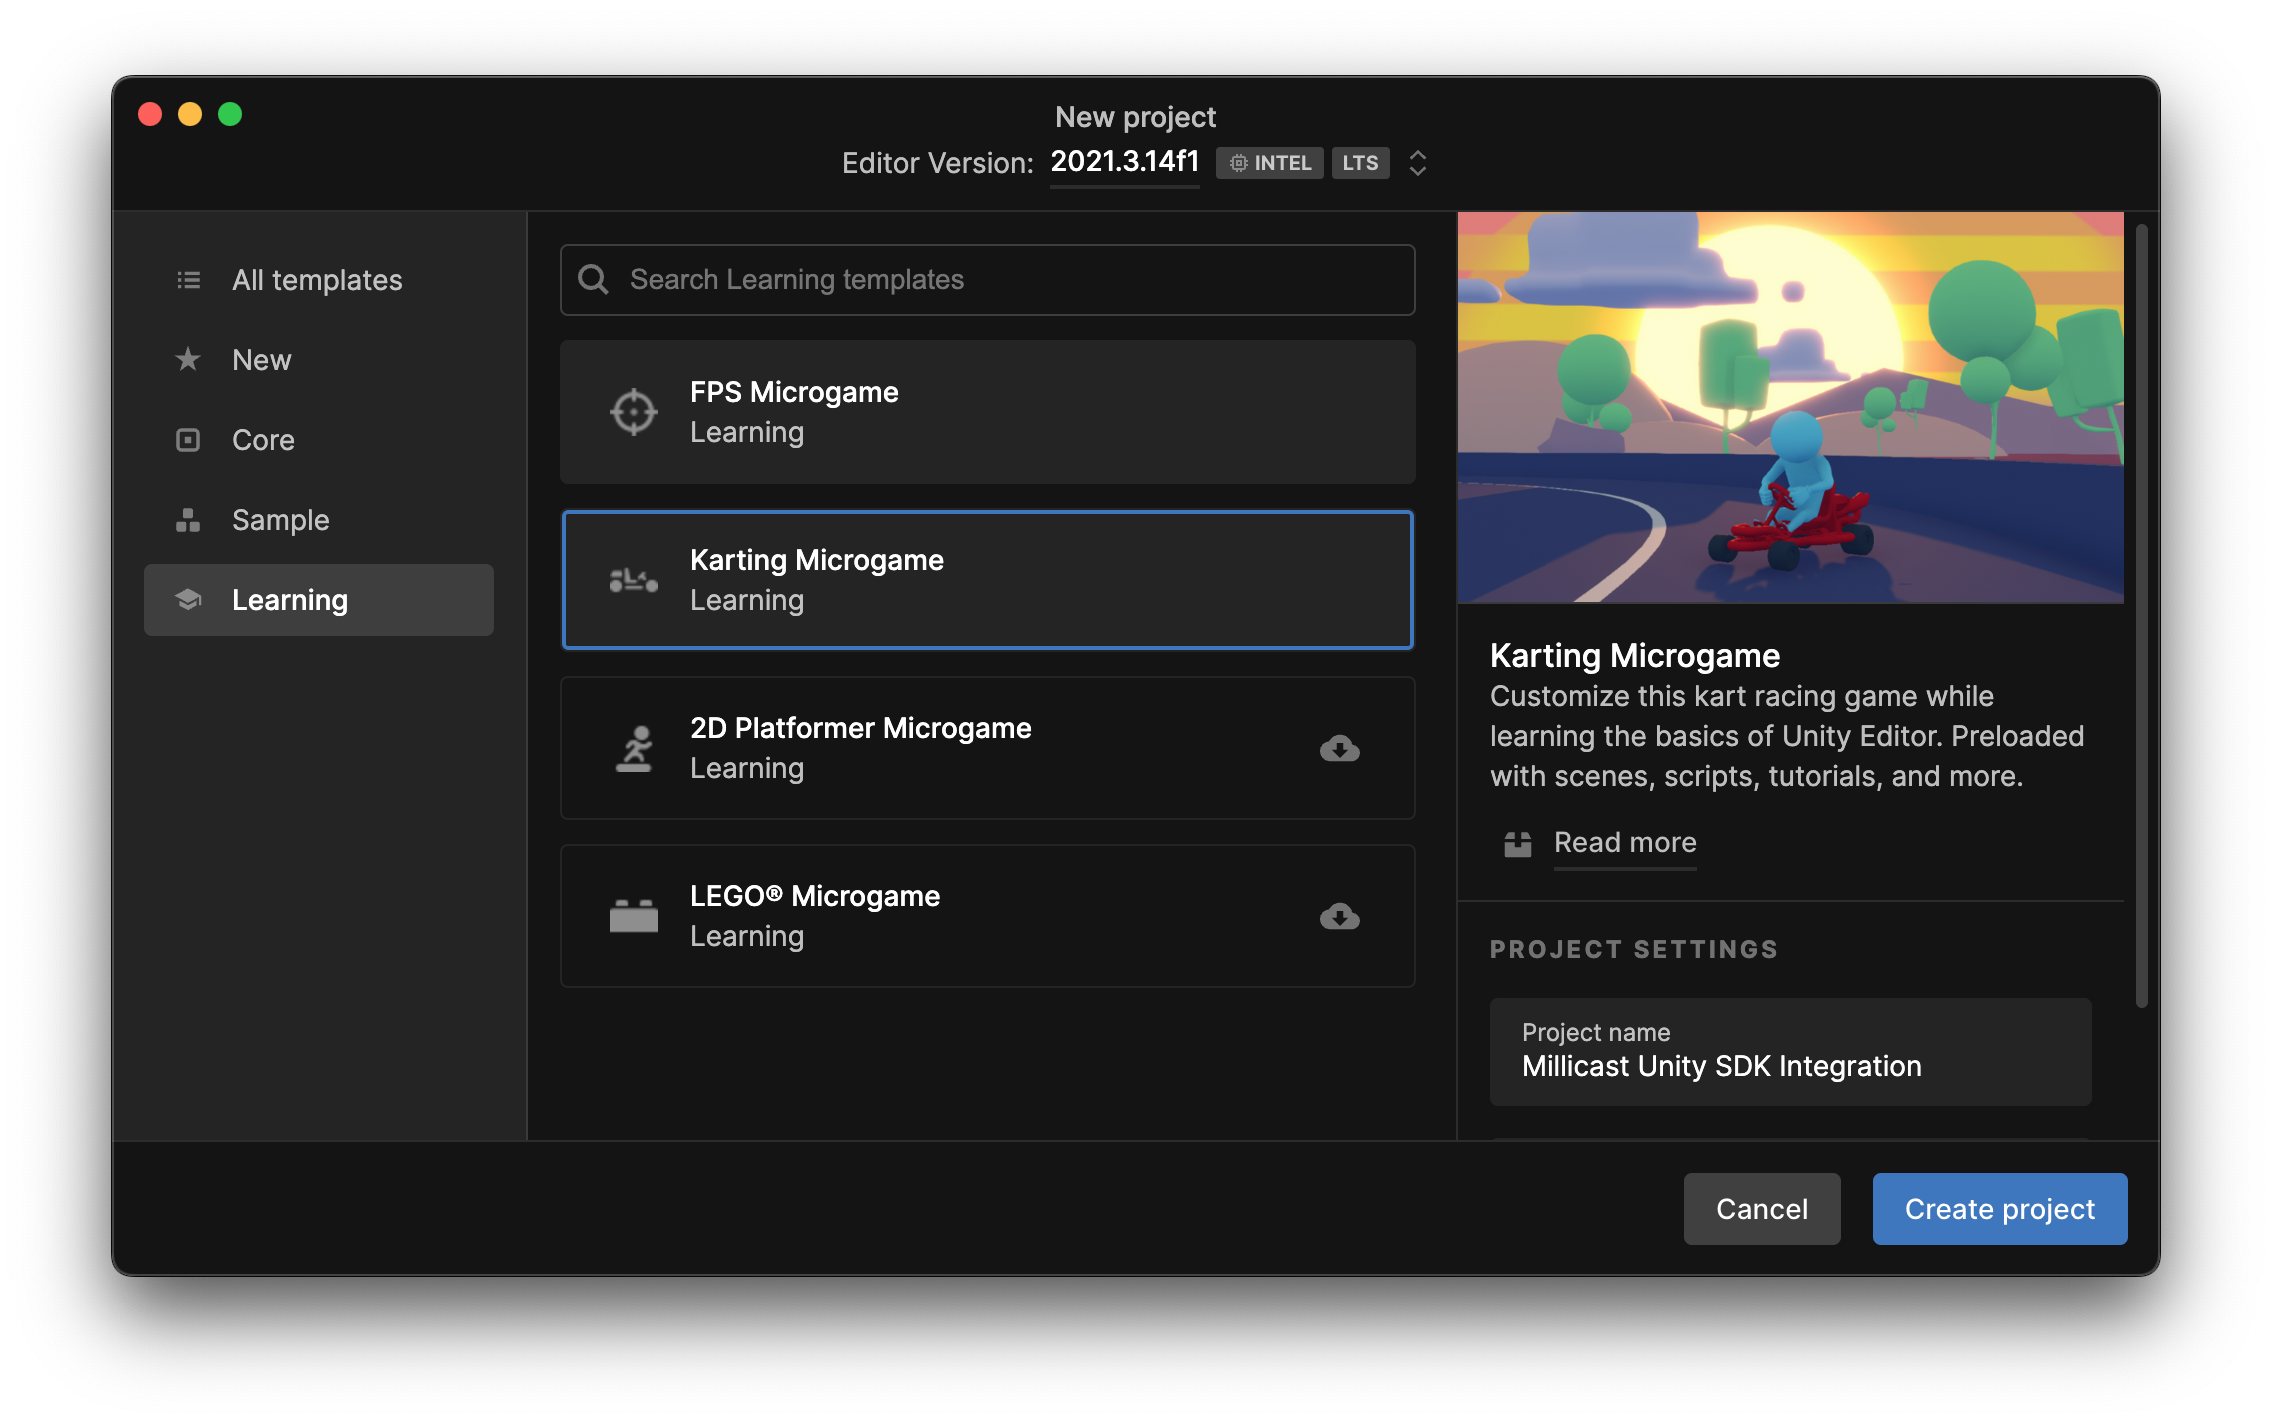Image resolution: width=2272 pixels, height=1424 pixels.
Task: Expand the Editor Version selector
Action: (x=1412, y=162)
